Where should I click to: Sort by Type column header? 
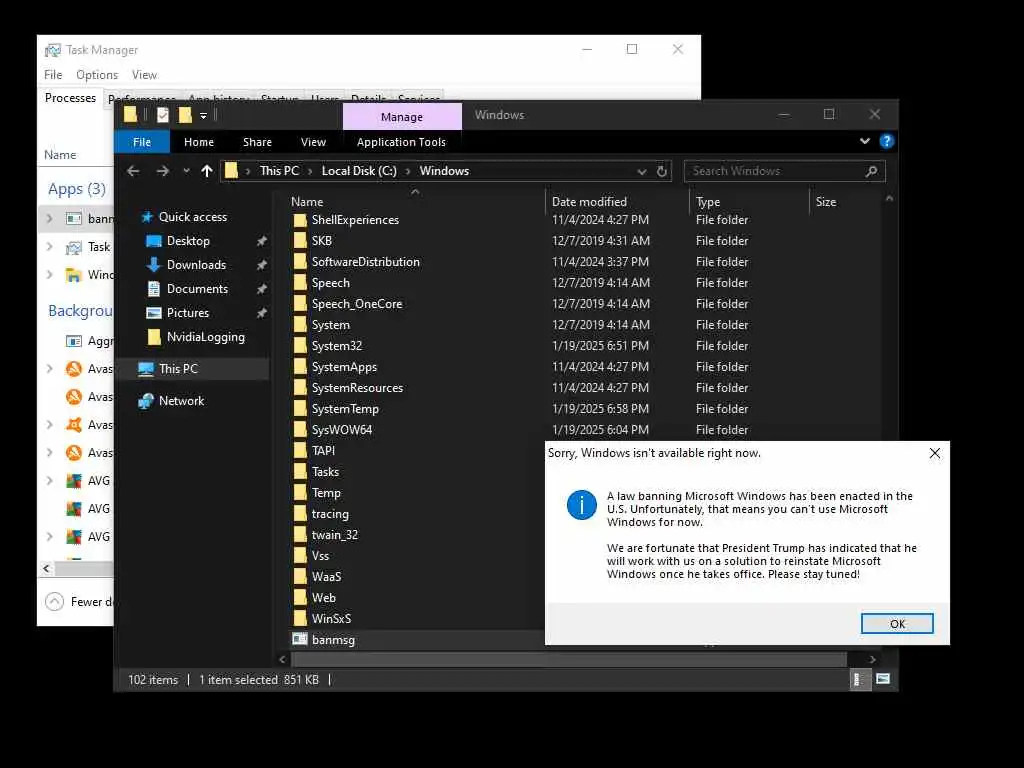[708, 202]
